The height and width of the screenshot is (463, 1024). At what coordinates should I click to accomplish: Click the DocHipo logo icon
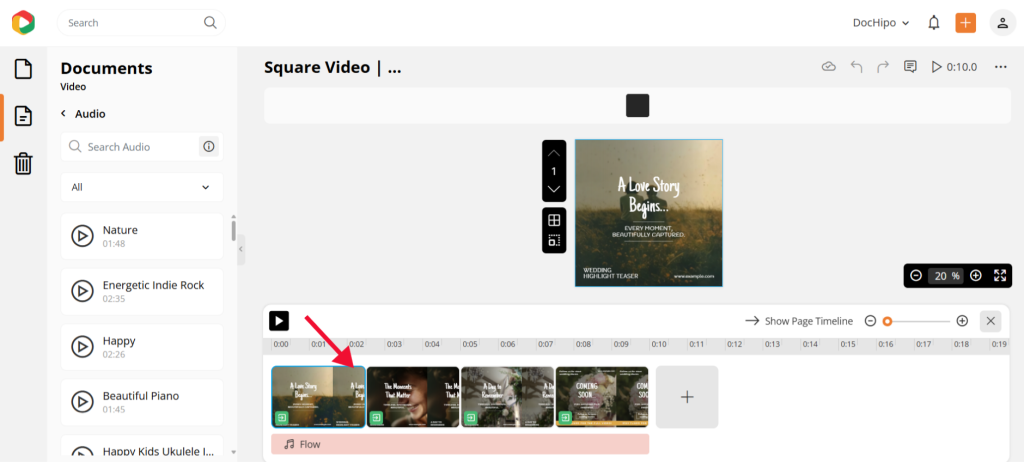click(x=23, y=23)
